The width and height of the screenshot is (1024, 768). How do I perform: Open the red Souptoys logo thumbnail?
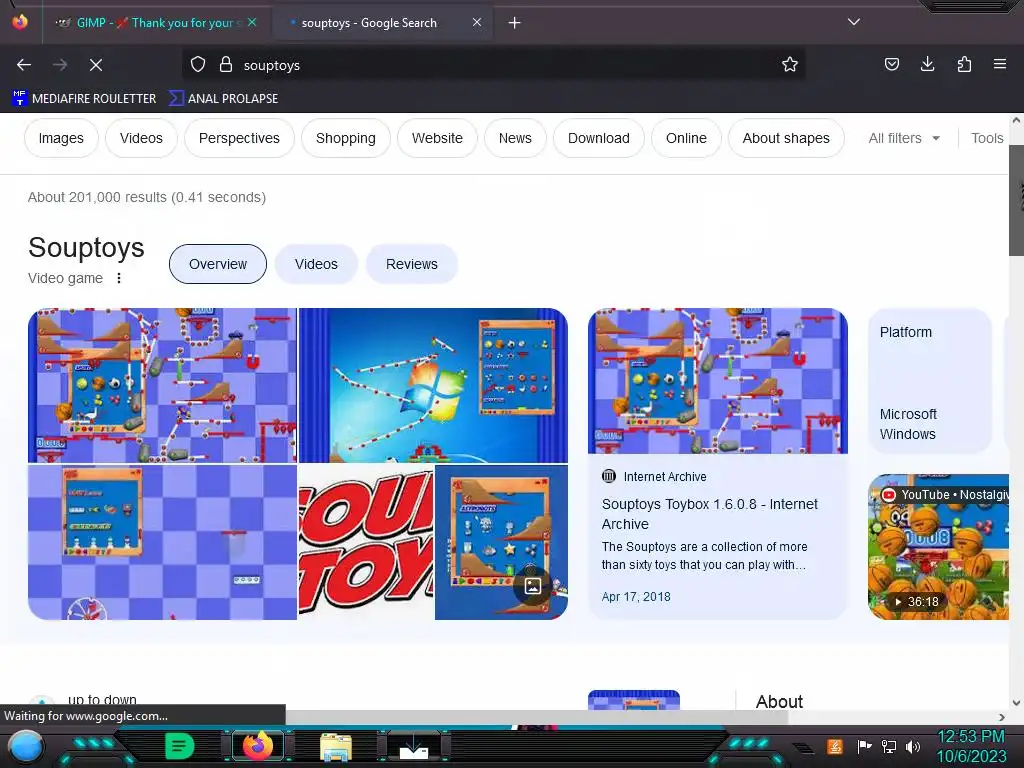(x=366, y=542)
